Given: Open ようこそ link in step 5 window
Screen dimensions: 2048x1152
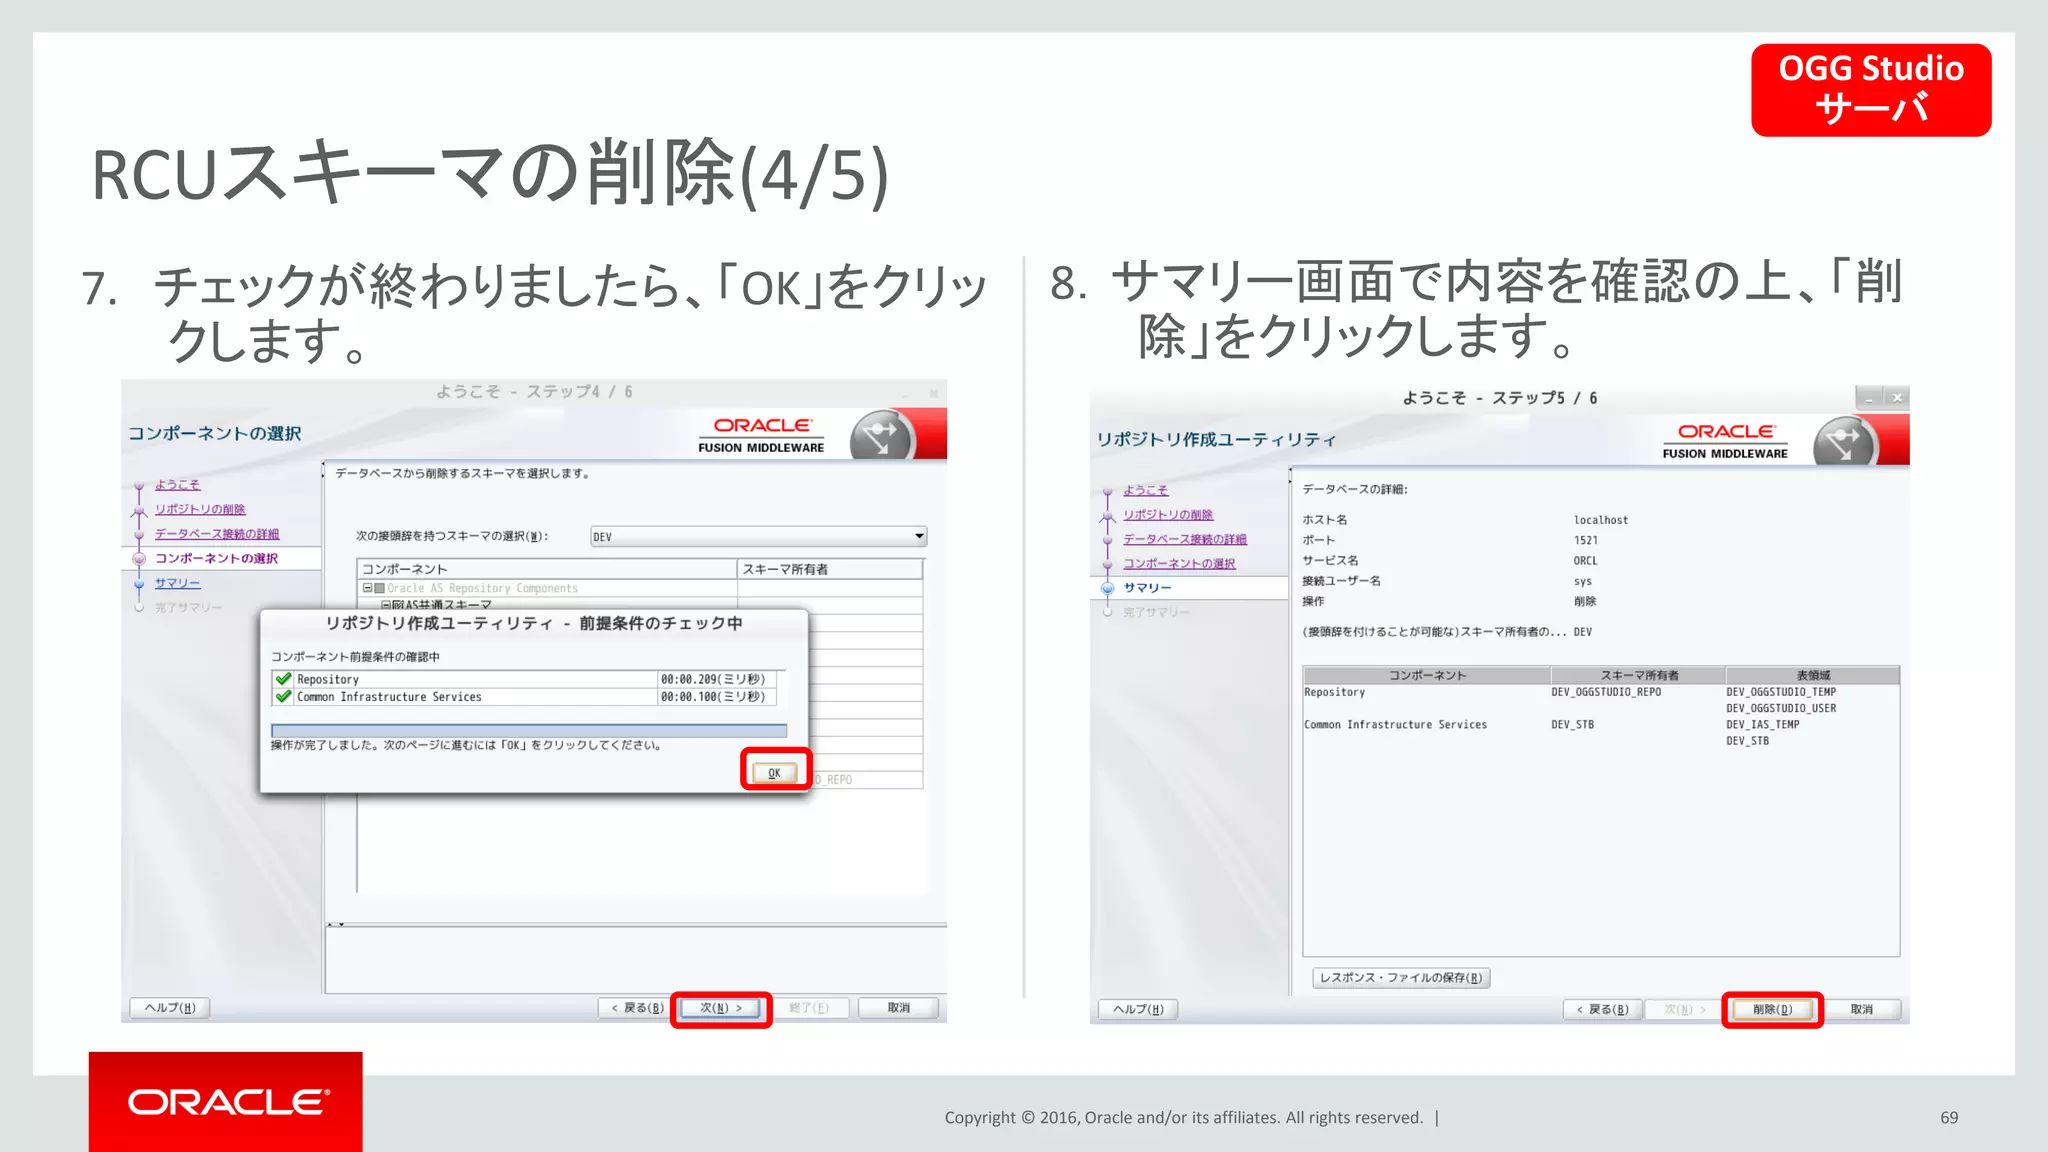Looking at the screenshot, I should [1145, 490].
